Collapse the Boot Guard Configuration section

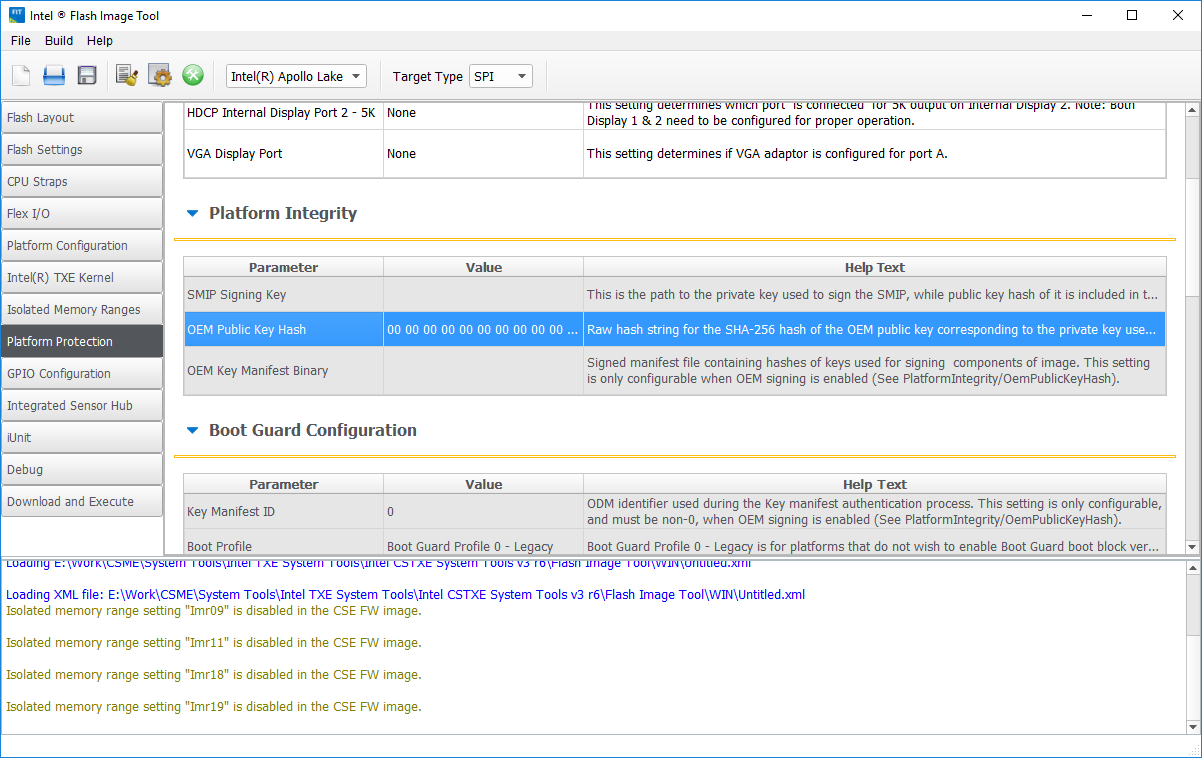tap(193, 430)
